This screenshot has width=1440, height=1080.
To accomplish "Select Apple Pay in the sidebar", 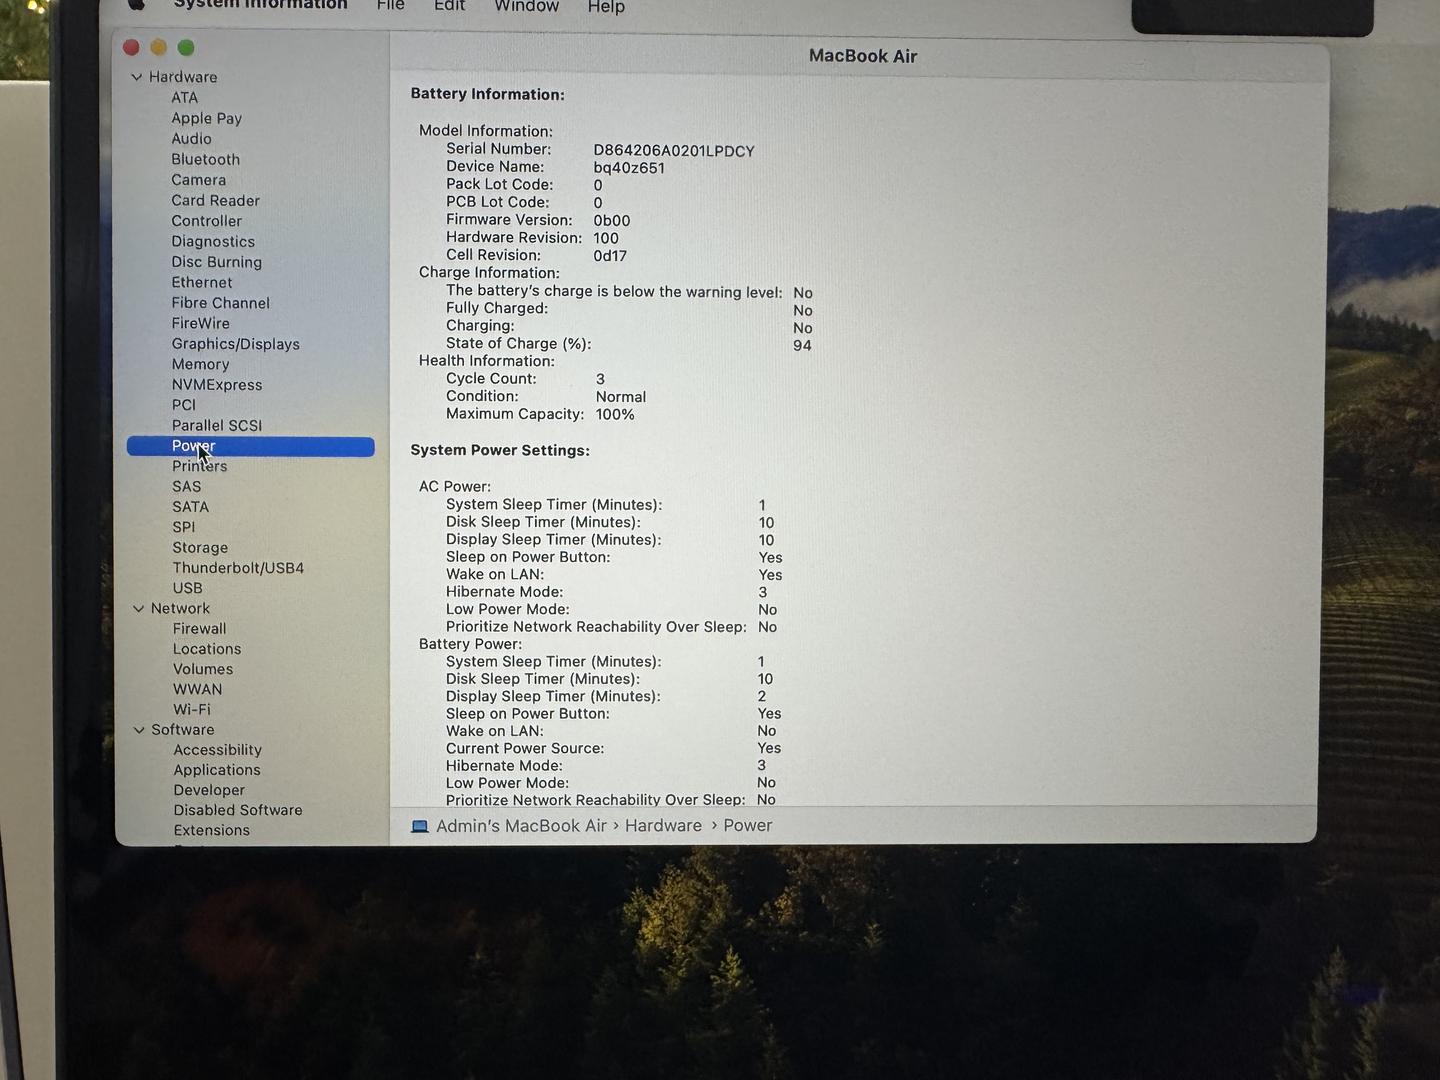I will click(x=207, y=118).
